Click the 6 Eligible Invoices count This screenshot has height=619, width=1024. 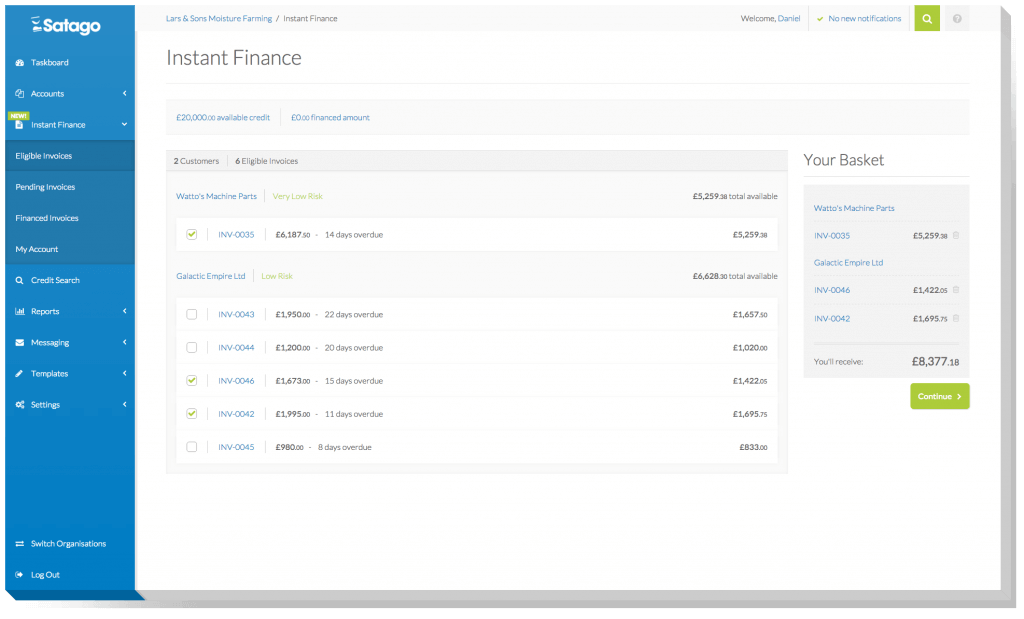pyautogui.click(x=266, y=161)
